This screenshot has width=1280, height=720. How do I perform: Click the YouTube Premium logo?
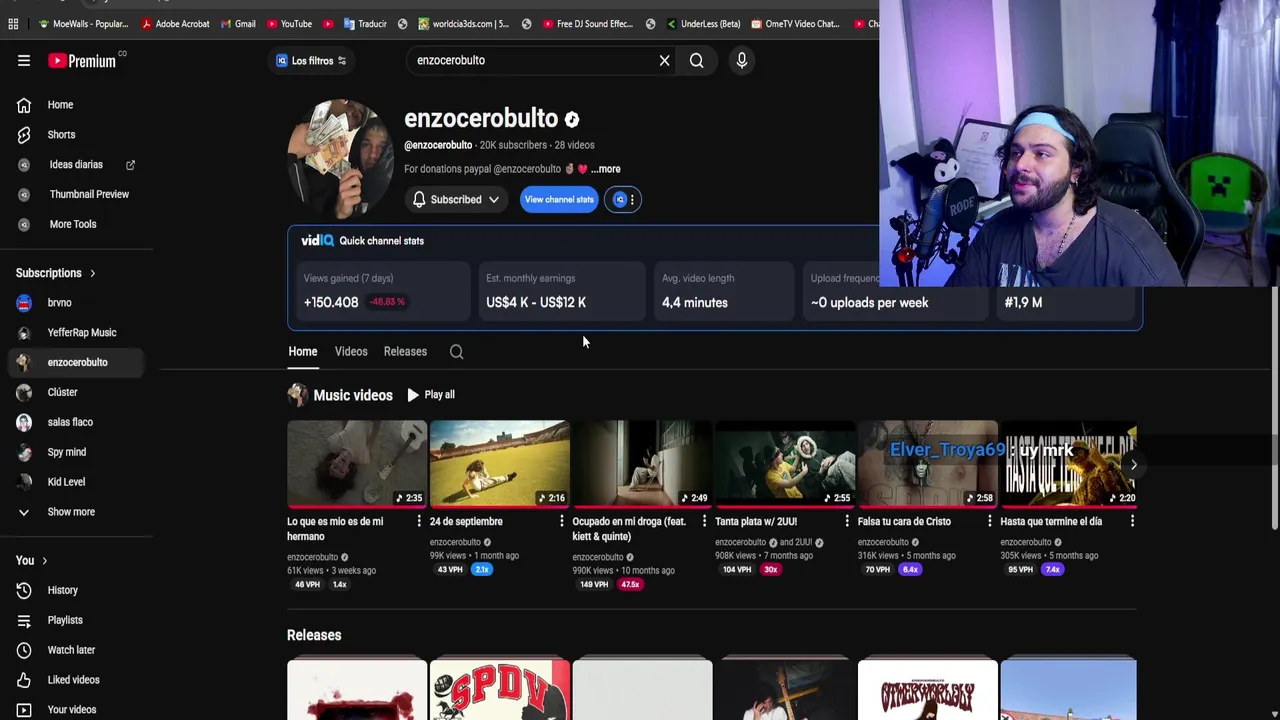click(82, 60)
